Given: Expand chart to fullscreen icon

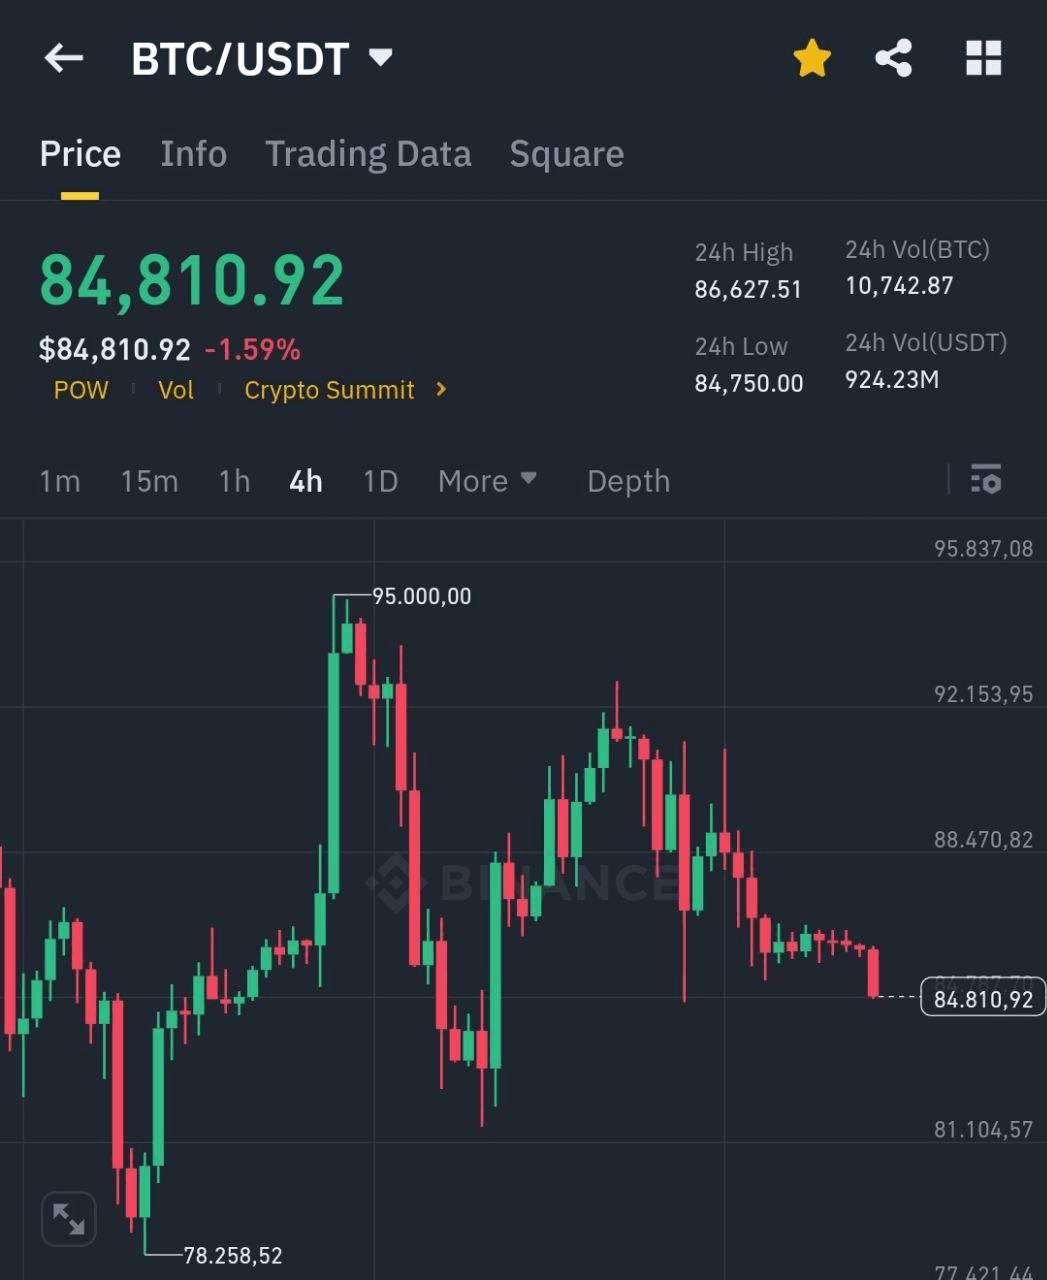Looking at the screenshot, I should point(68,1218).
